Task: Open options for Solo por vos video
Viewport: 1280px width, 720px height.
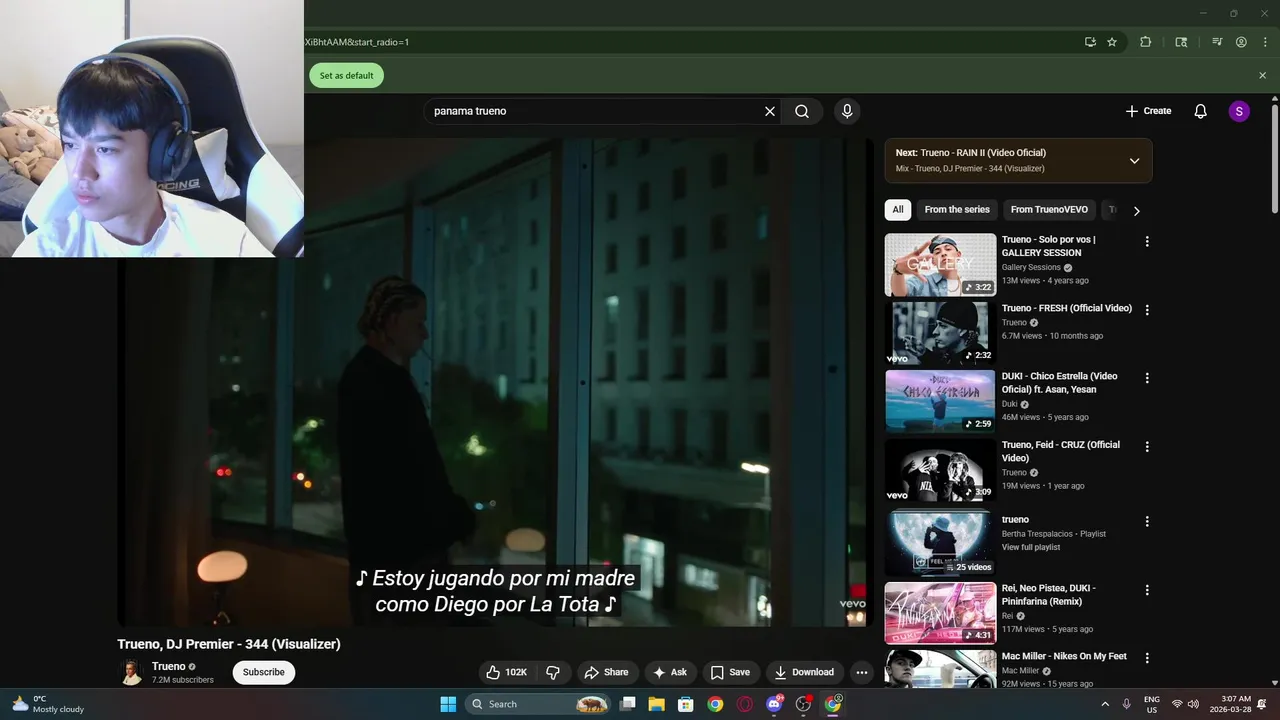Action: [x=1147, y=241]
